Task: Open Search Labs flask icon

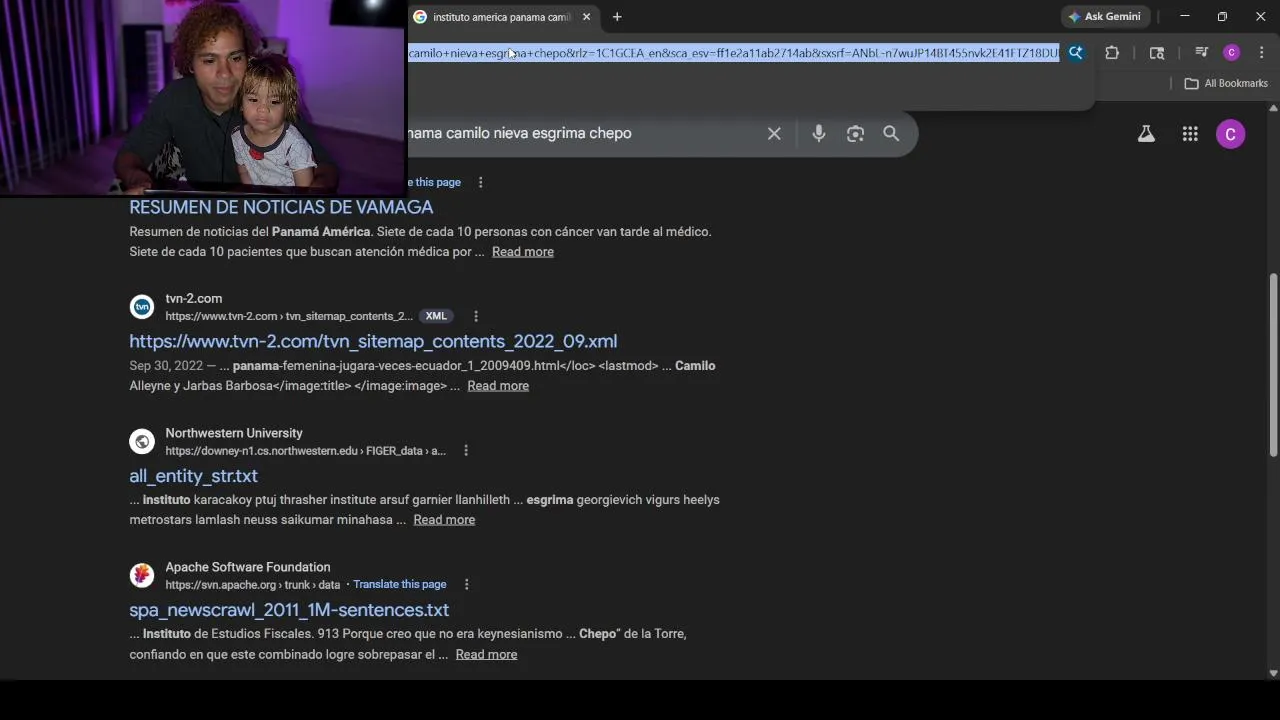Action: pyautogui.click(x=1146, y=134)
